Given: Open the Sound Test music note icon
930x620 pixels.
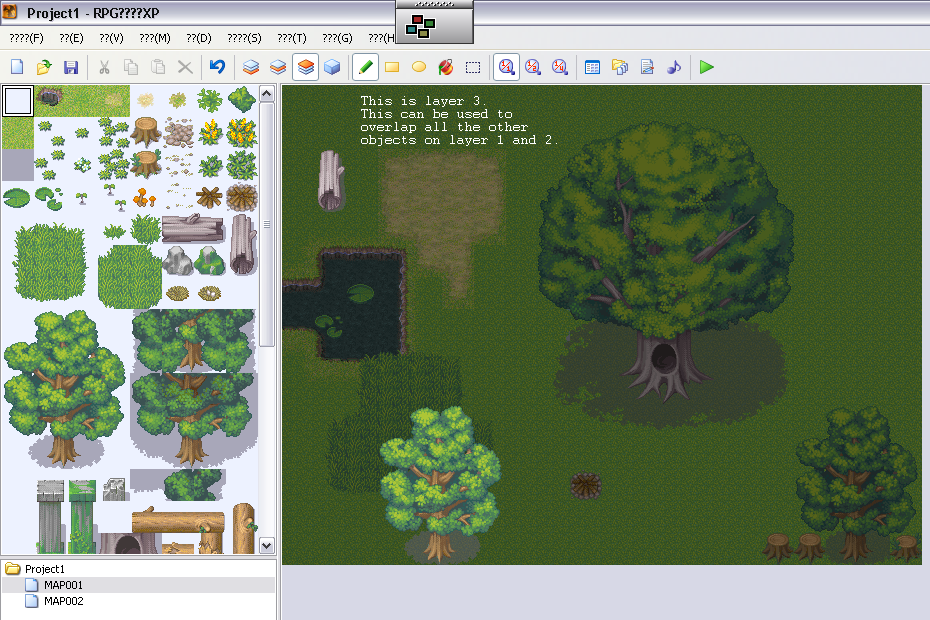Looking at the screenshot, I should 674,67.
